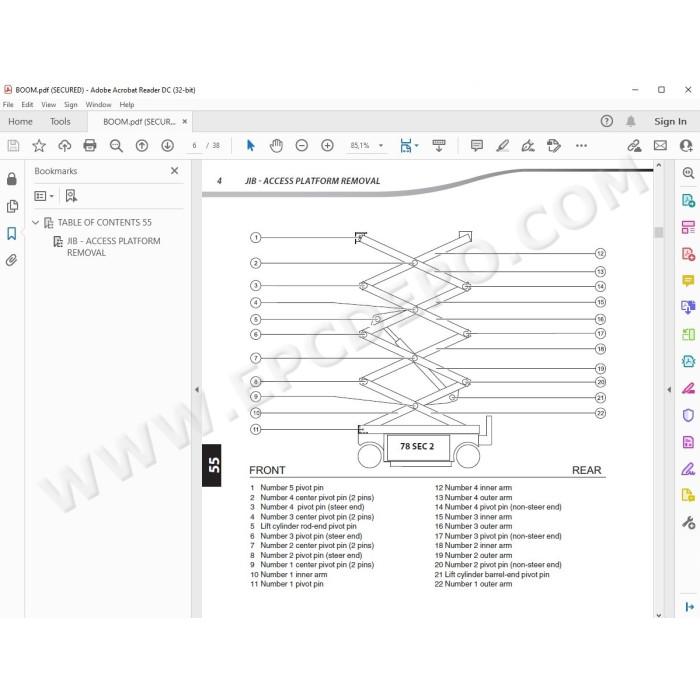Image resolution: width=700 pixels, height=700 pixels.
Task: Send file by email envelope icon
Action: click(660, 146)
